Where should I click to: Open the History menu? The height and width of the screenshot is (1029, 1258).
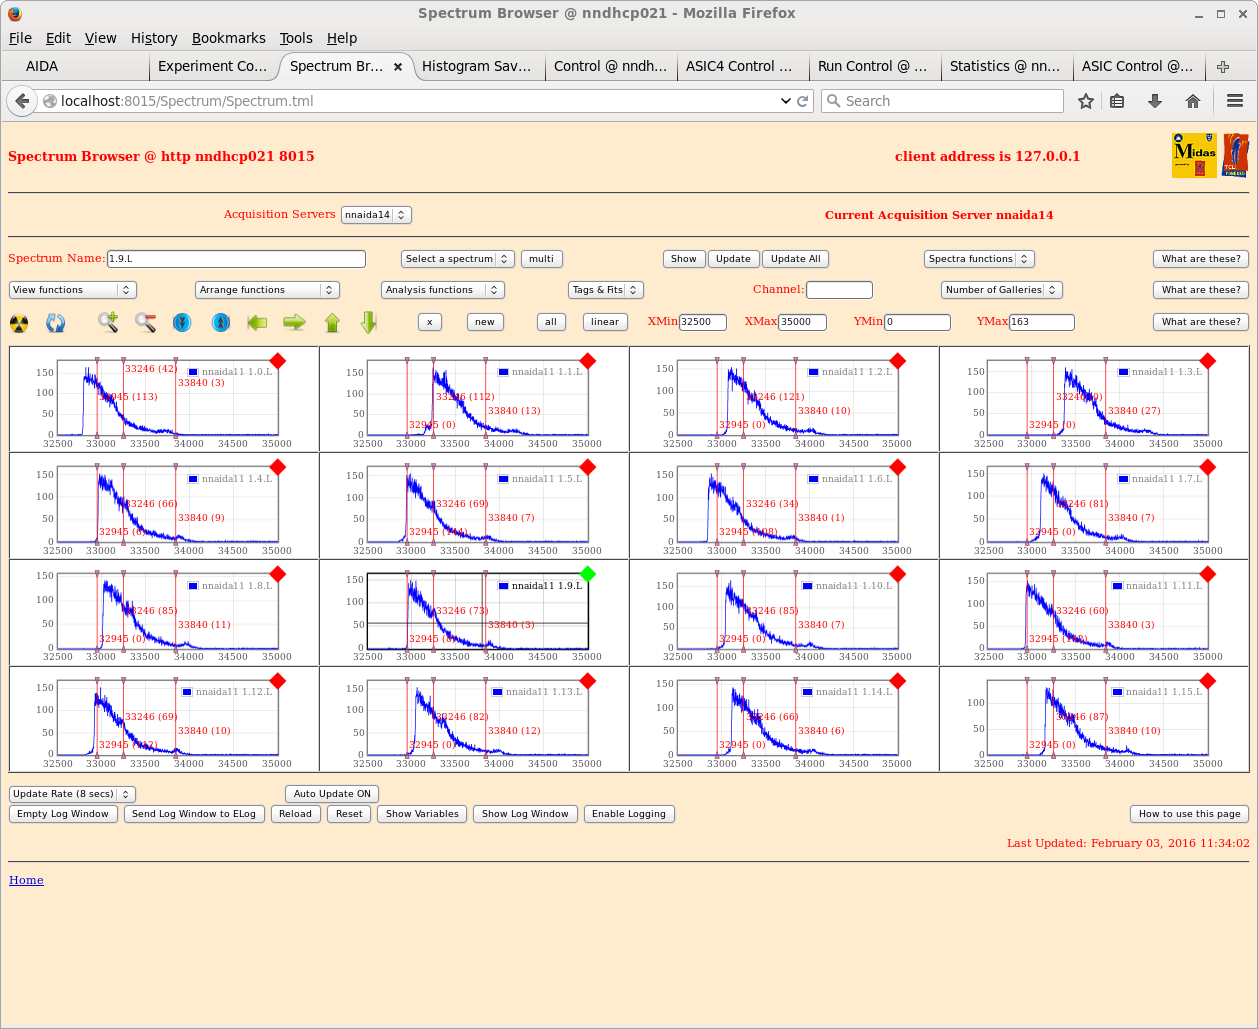(x=154, y=38)
